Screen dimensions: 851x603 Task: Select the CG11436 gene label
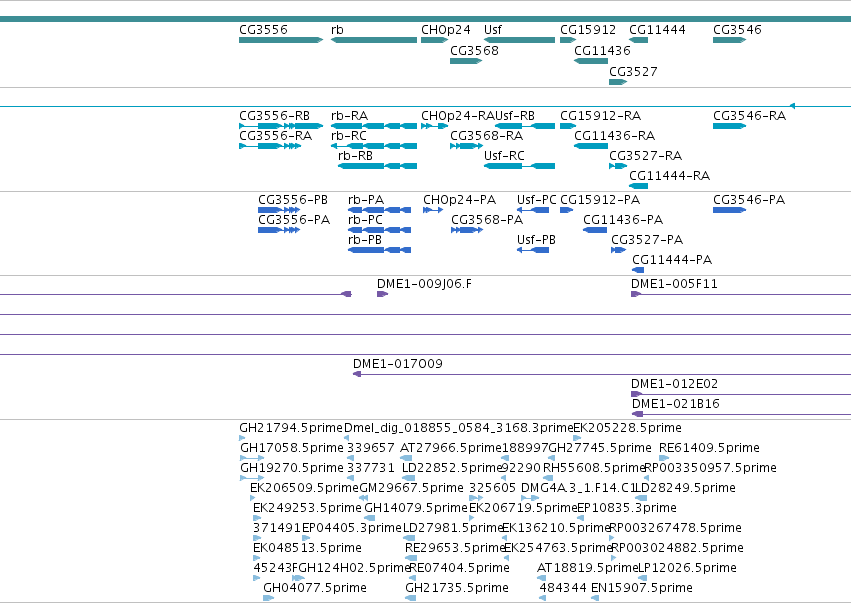coord(602,50)
